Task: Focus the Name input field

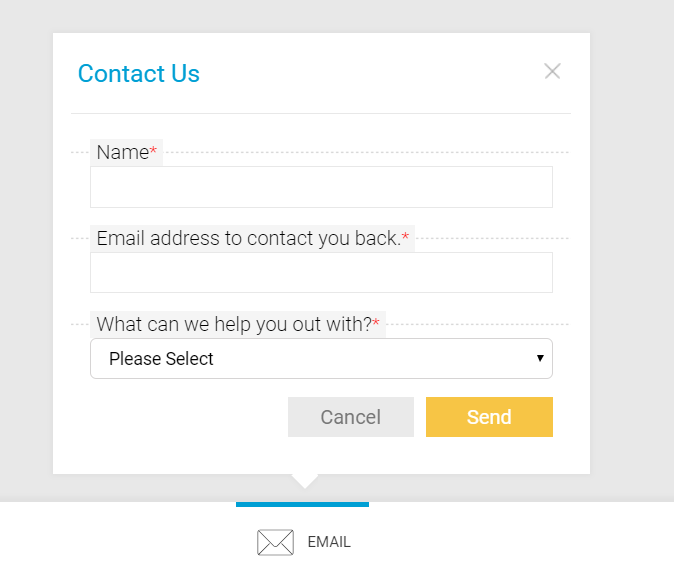Action: [321, 187]
